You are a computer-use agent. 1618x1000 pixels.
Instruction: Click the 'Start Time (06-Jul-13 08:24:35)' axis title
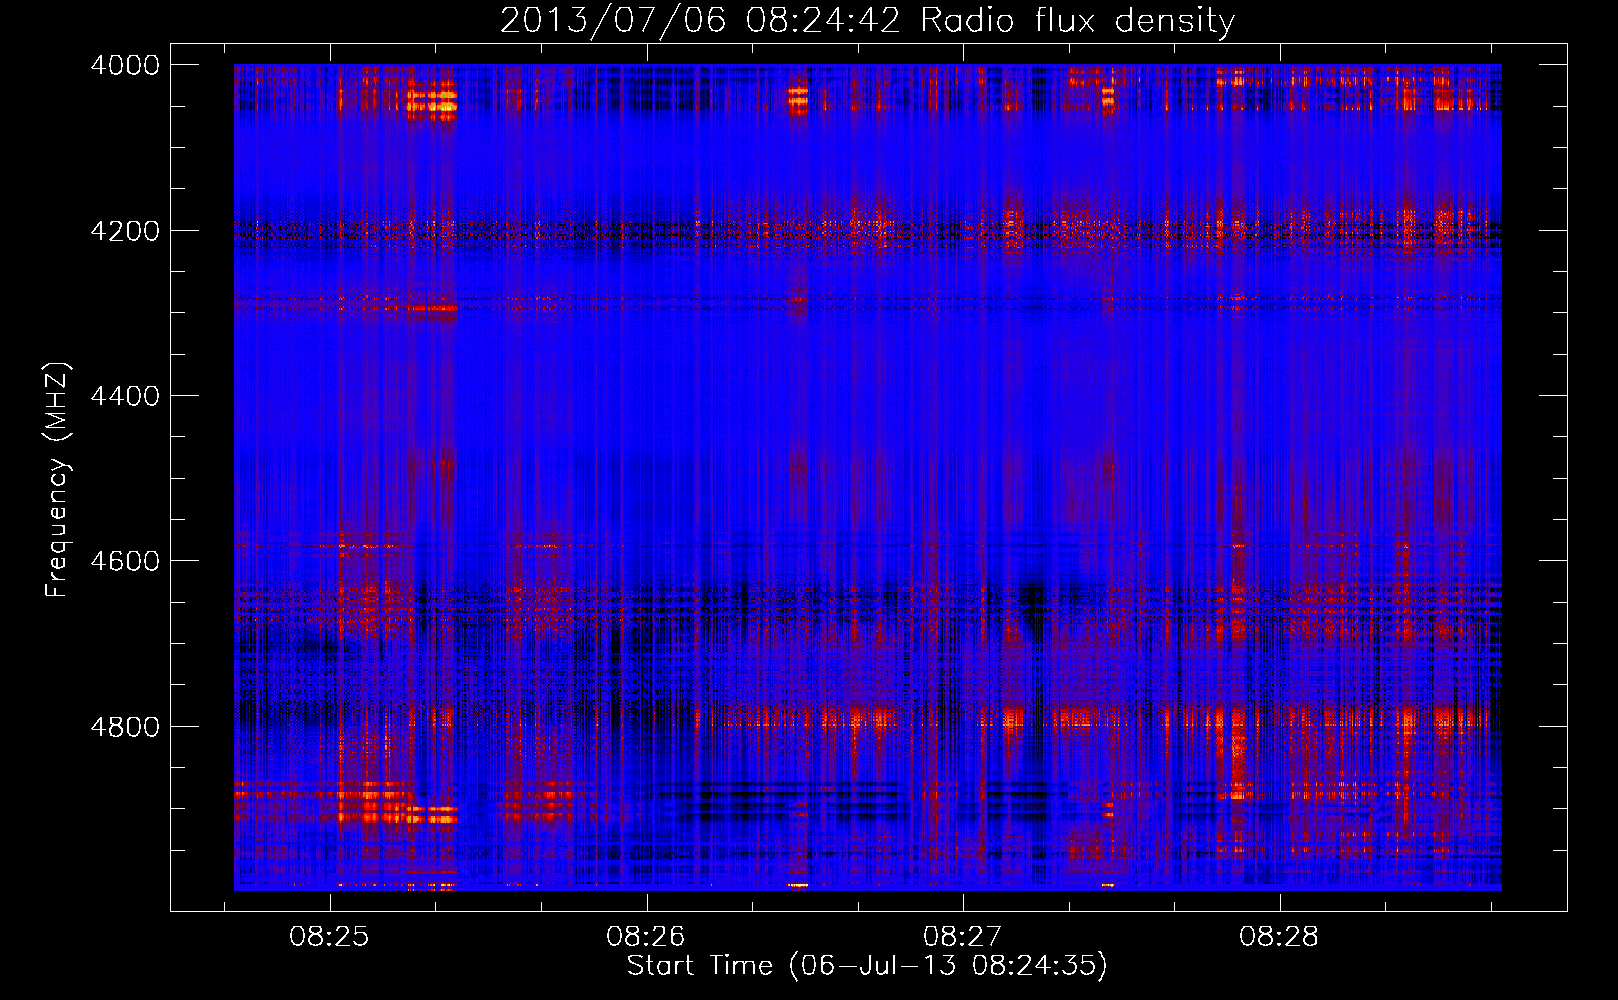867,966
